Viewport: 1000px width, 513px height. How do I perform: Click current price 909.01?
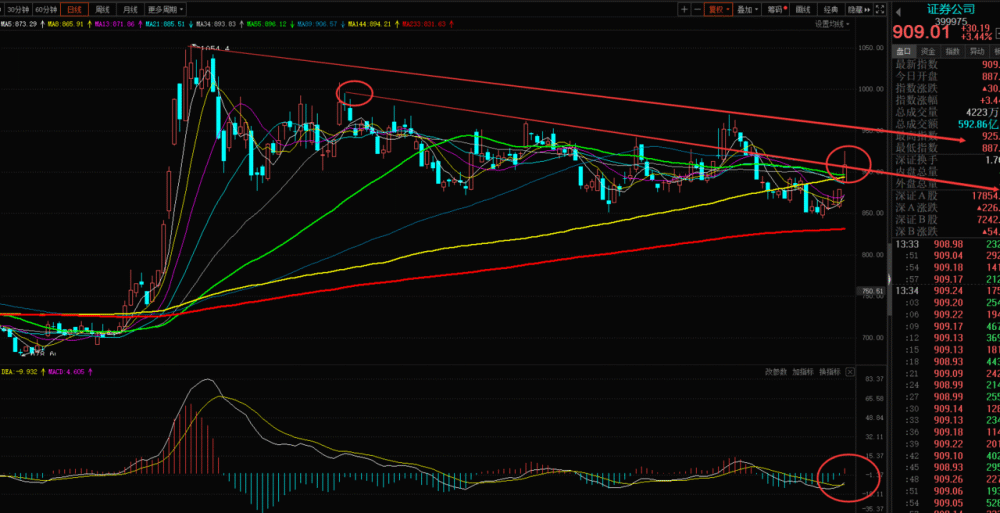coord(921,32)
